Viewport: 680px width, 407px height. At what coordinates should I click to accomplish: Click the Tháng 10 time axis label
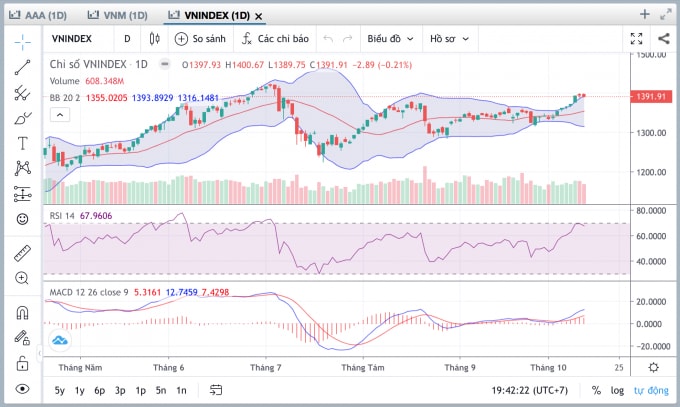(x=548, y=368)
